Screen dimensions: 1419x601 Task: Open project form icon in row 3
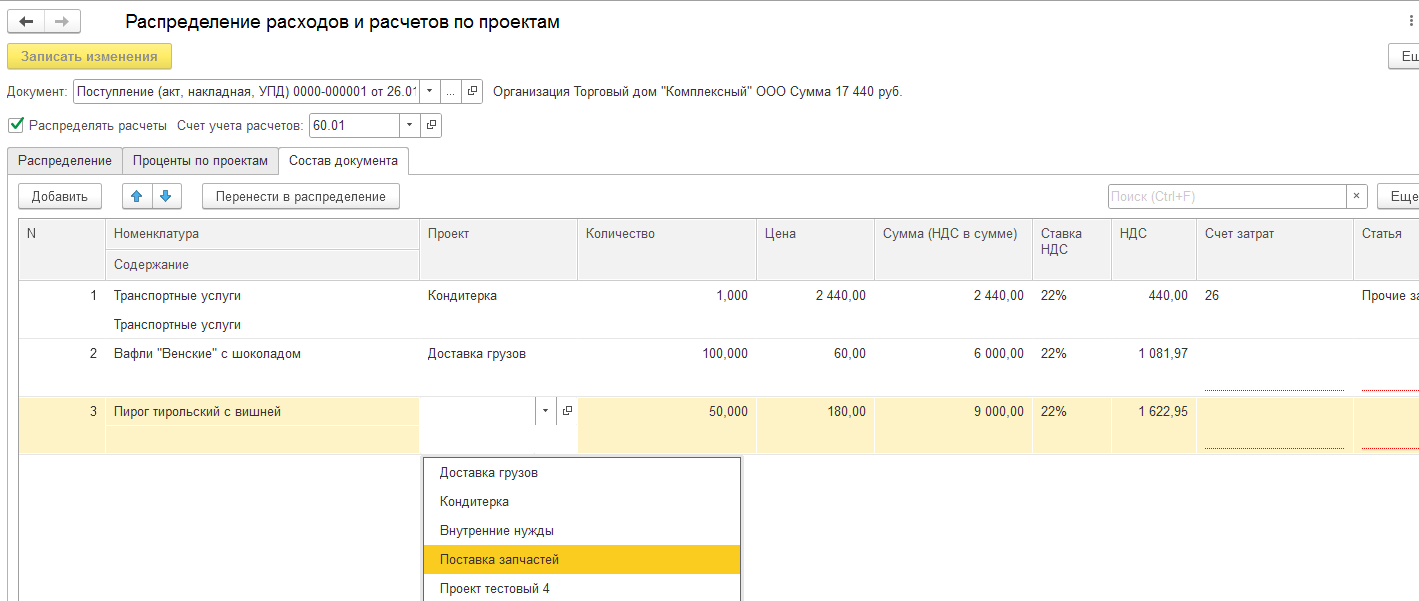567,411
